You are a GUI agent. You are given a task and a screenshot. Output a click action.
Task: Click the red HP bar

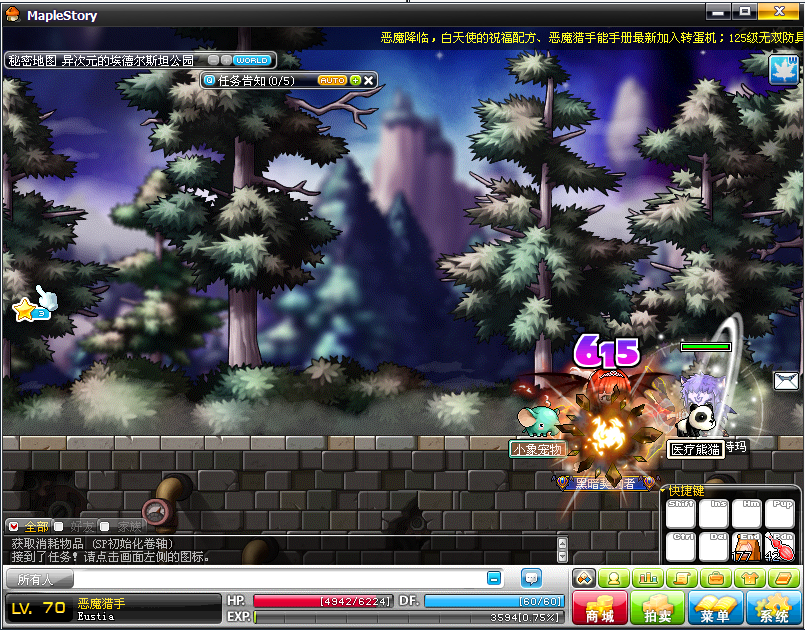[323, 601]
